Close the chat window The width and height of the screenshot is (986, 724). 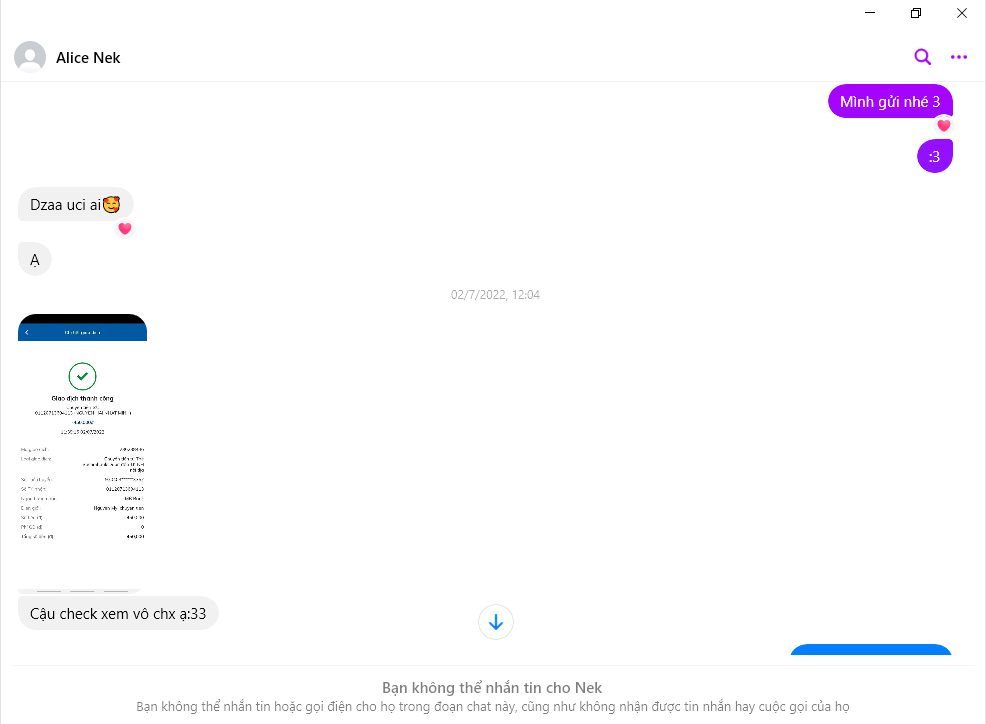pyautogui.click(x=961, y=13)
